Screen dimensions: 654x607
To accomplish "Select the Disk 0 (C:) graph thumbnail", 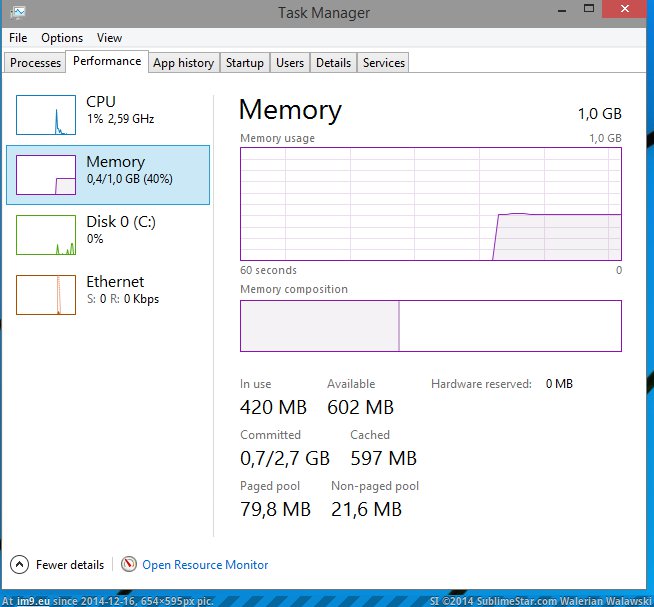I will pyautogui.click(x=46, y=235).
